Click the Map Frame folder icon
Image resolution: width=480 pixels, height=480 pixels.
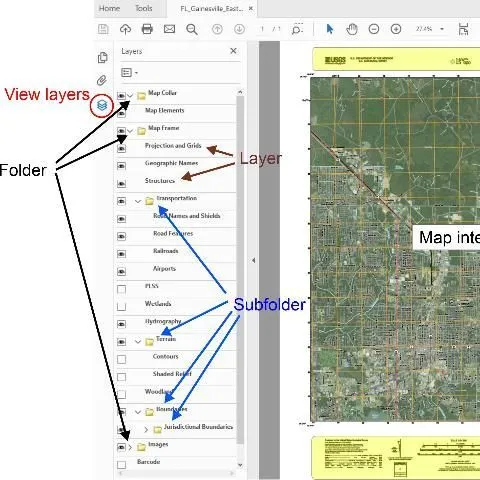pyautogui.click(x=142, y=131)
